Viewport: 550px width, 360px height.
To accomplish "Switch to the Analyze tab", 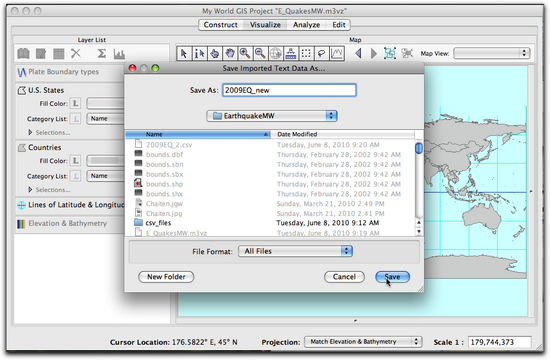I will point(307,25).
